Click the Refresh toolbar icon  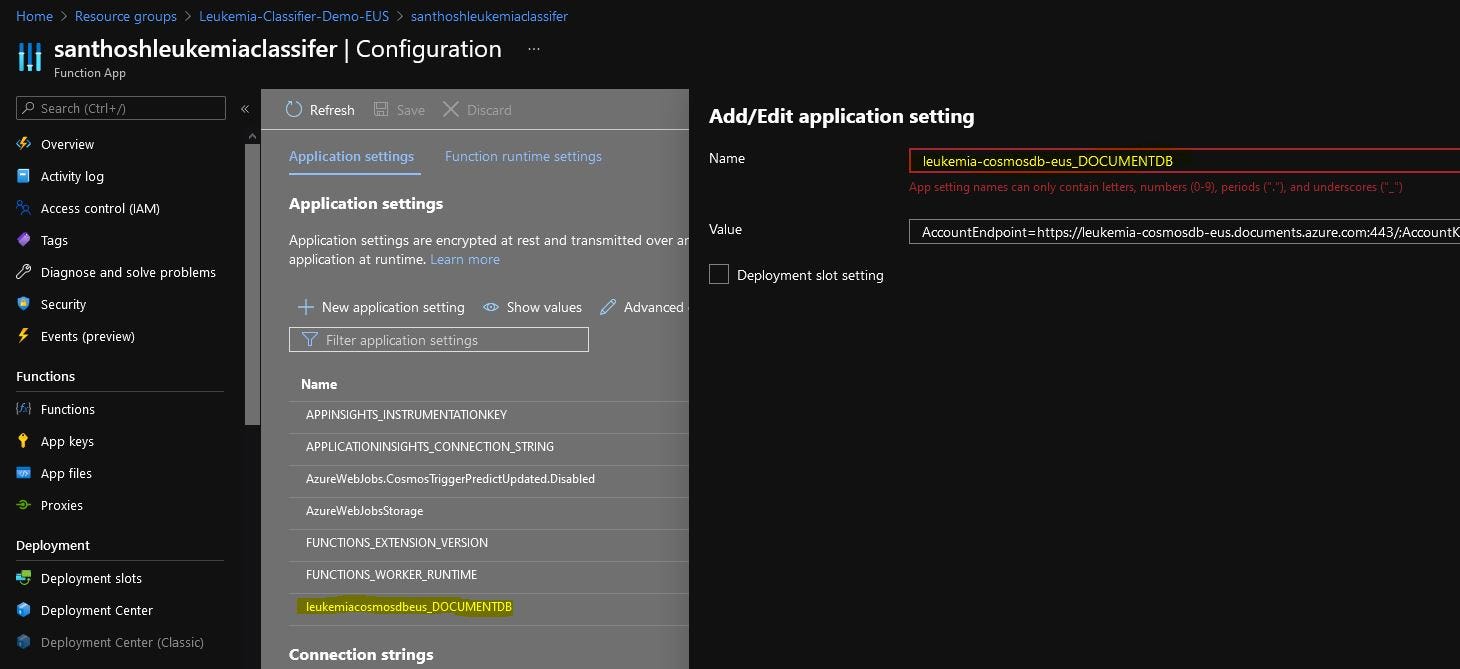(294, 109)
